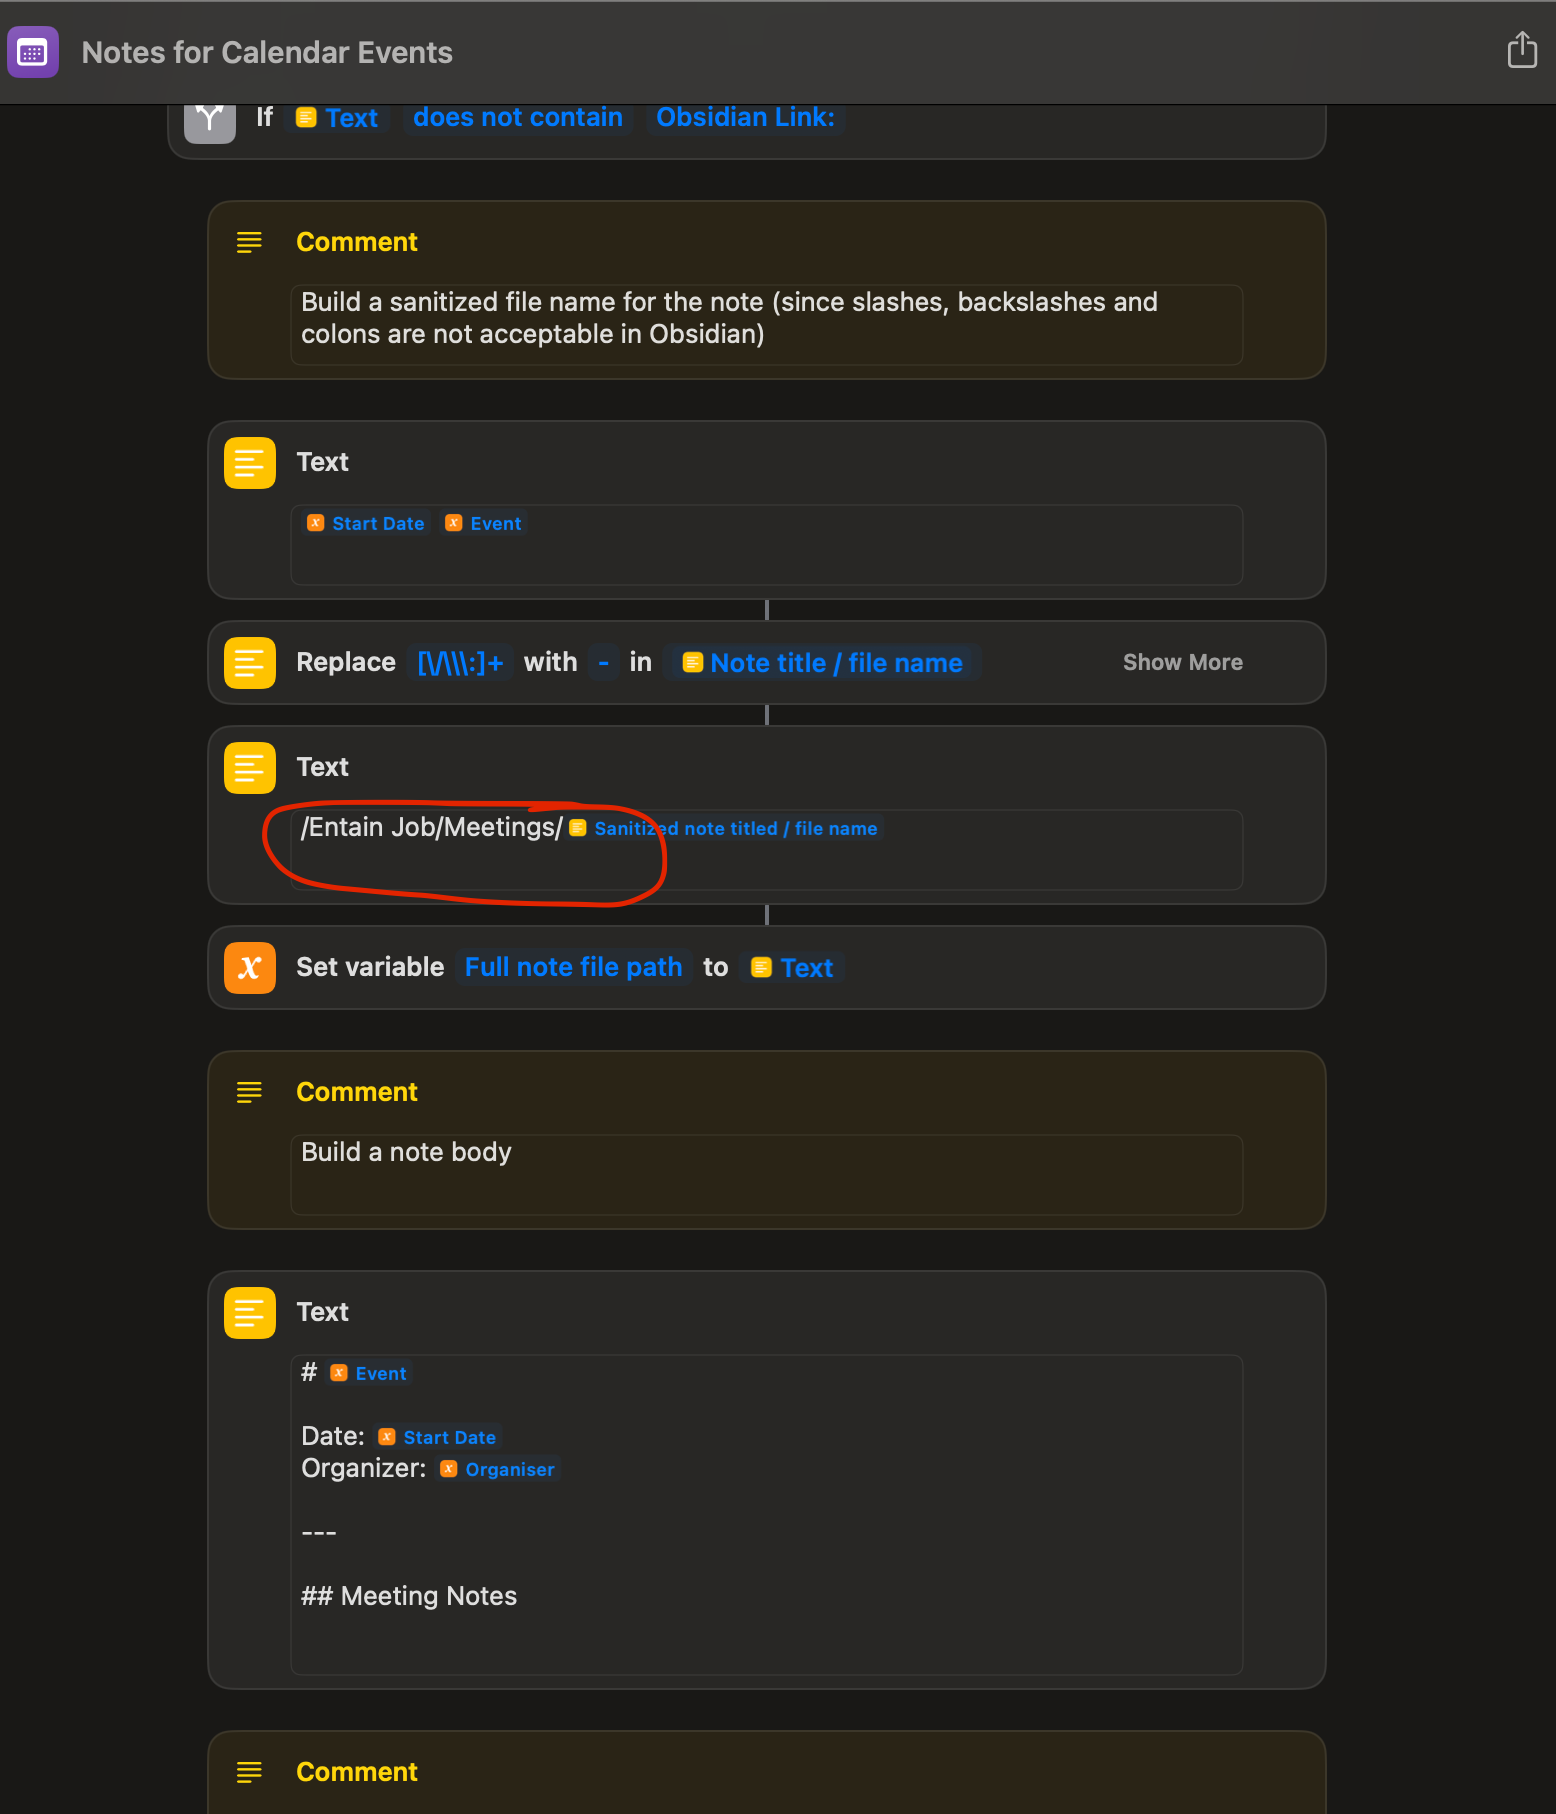Click the dash replacement value in Replace
Image resolution: width=1556 pixels, height=1814 pixels.
(x=603, y=663)
